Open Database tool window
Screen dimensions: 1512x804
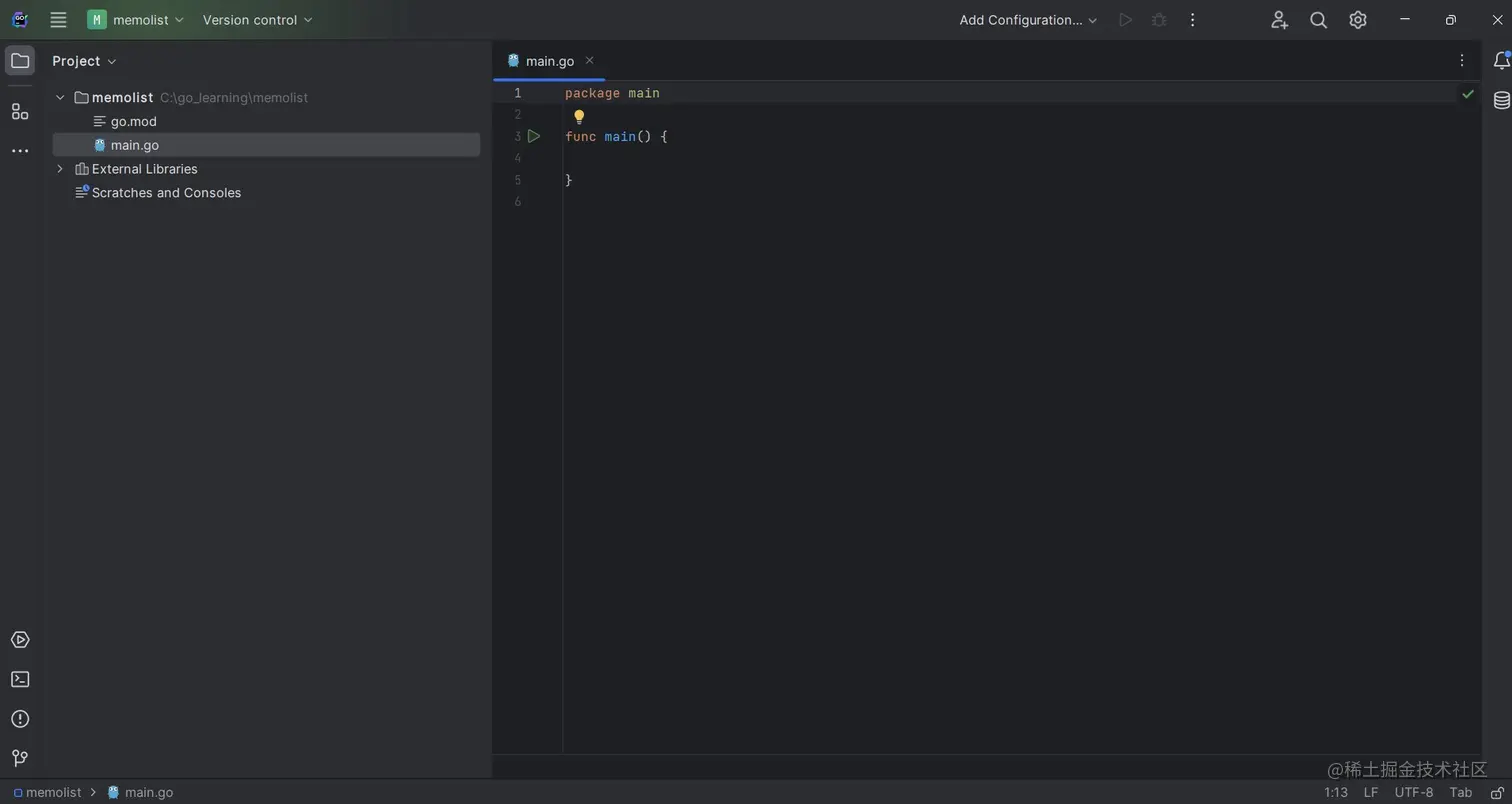(1501, 101)
